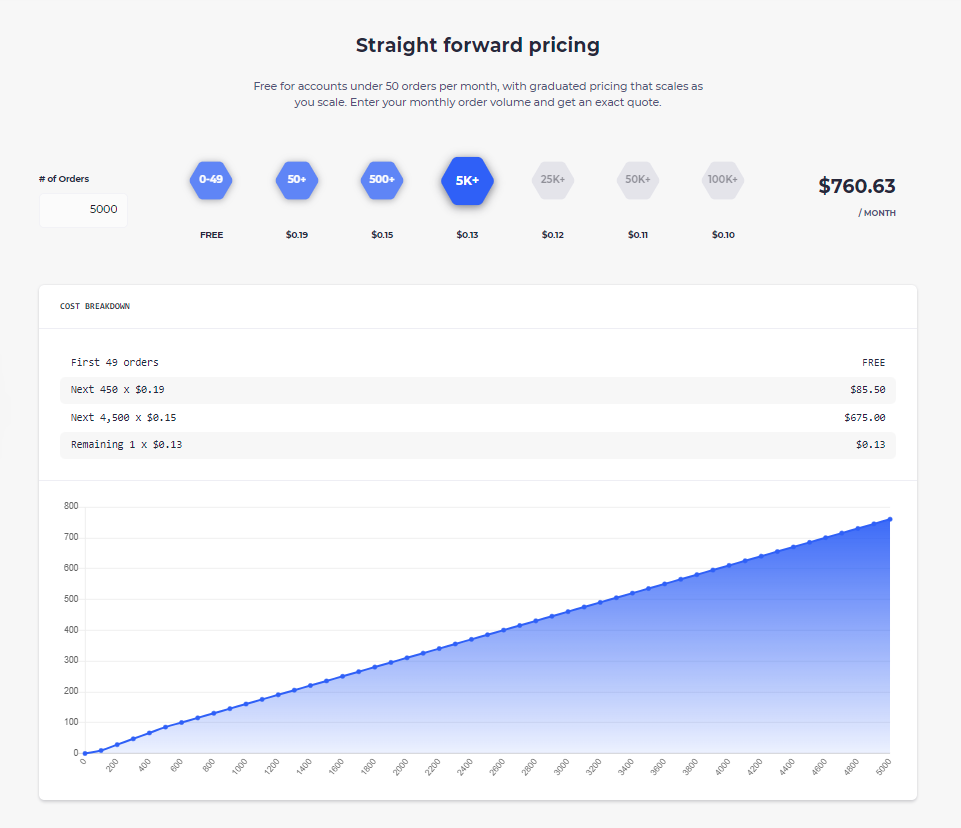Image resolution: width=961 pixels, height=828 pixels.
Task: Click the $0.12 rate under 25K+
Action: (552, 234)
